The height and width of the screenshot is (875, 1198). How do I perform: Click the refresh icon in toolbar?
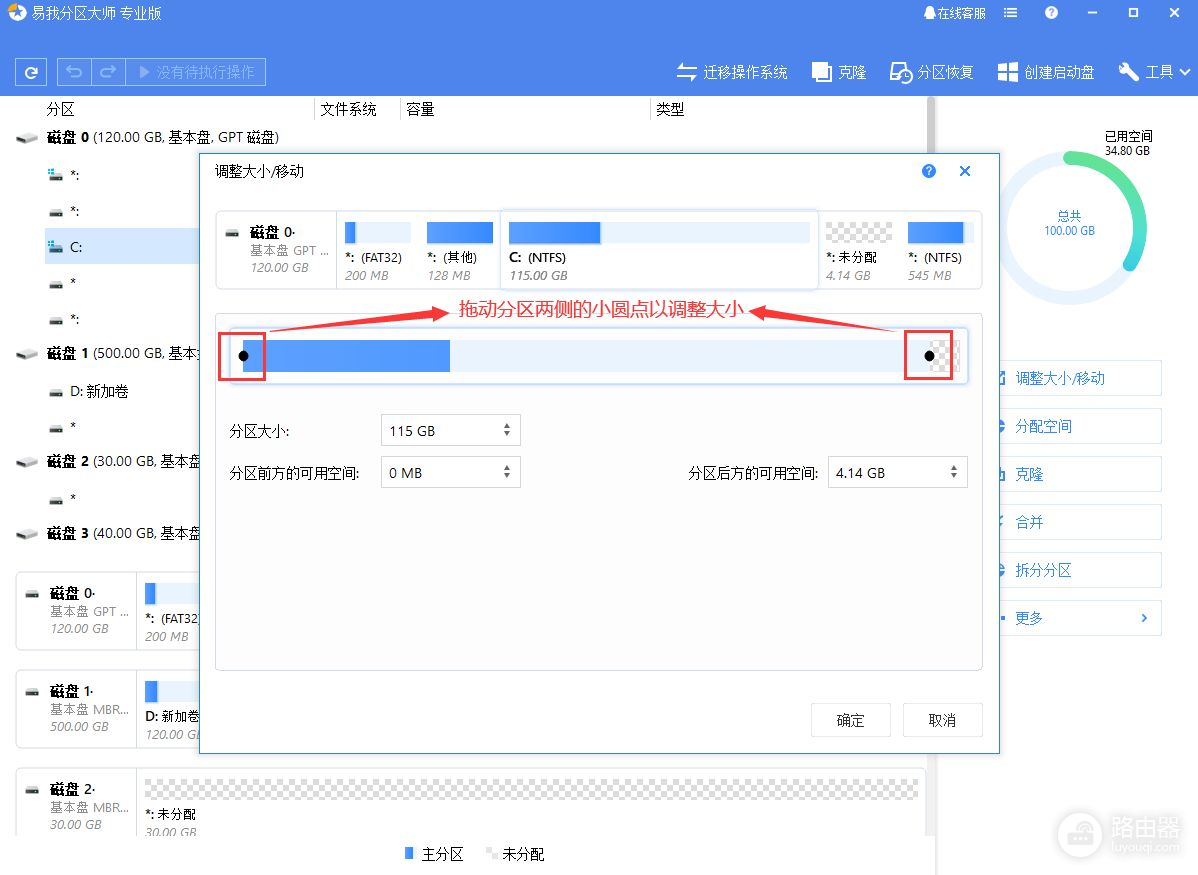point(32,72)
